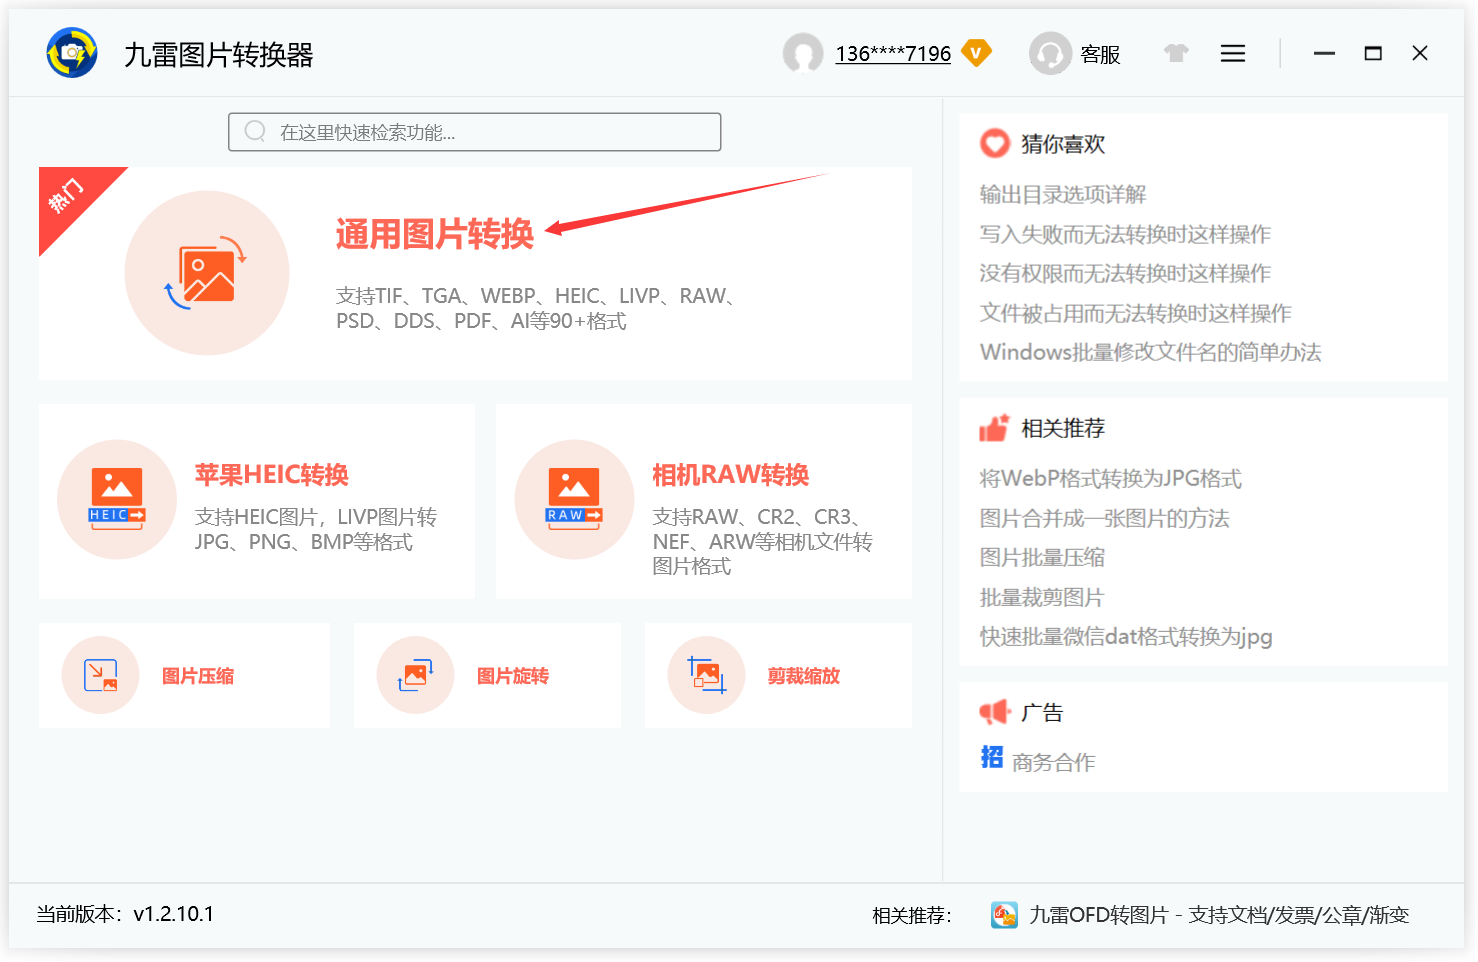Click the HEIC conversion icon
The height and width of the screenshot is (962, 1478).
(117, 499)
